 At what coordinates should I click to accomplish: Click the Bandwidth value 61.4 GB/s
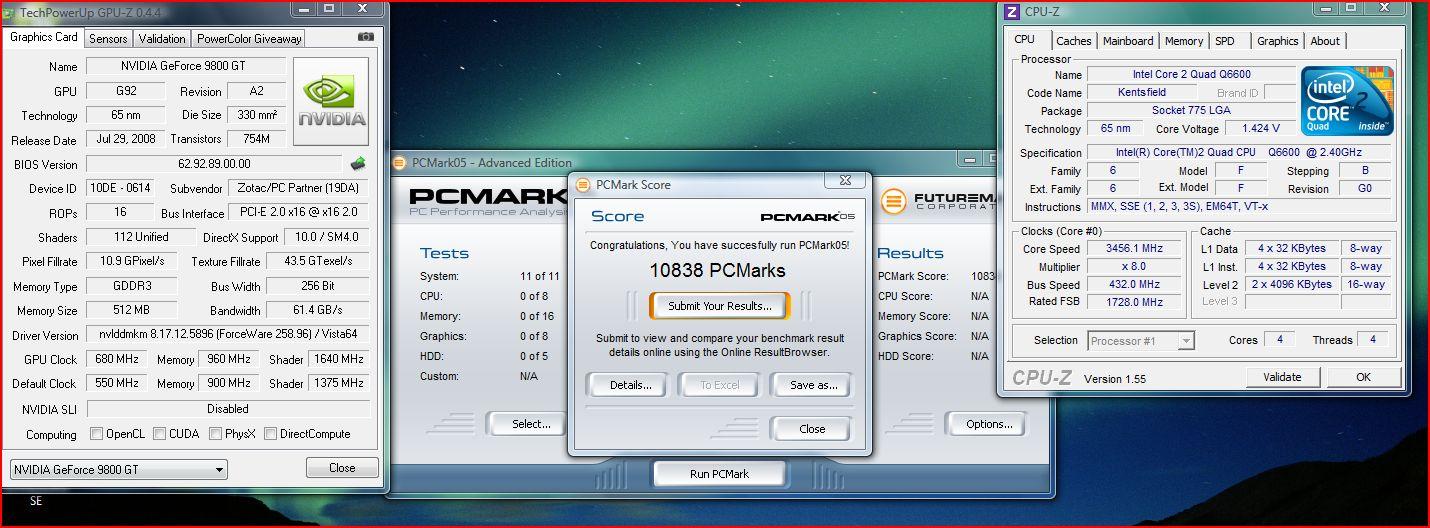319,310
